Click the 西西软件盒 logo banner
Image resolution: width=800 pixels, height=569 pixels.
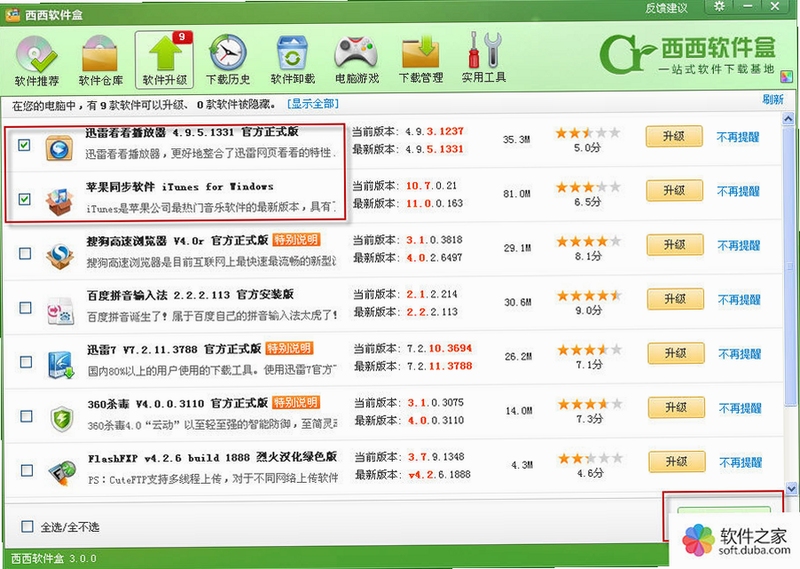click(688, 54)
